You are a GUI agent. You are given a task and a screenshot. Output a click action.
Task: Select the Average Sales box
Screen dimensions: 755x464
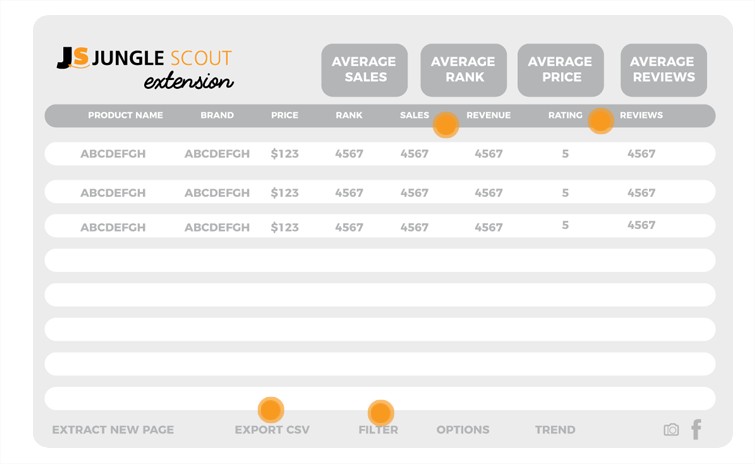click(x=364, y=70)
